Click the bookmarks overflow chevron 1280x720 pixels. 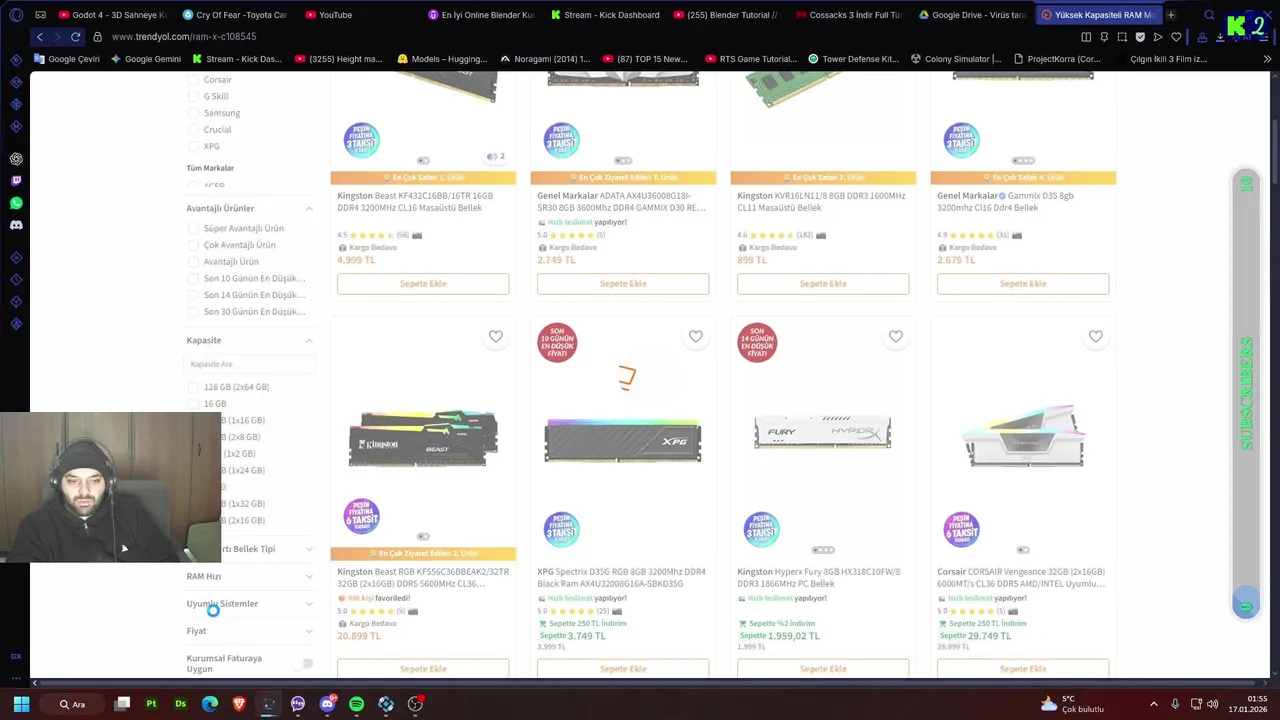1267,59
